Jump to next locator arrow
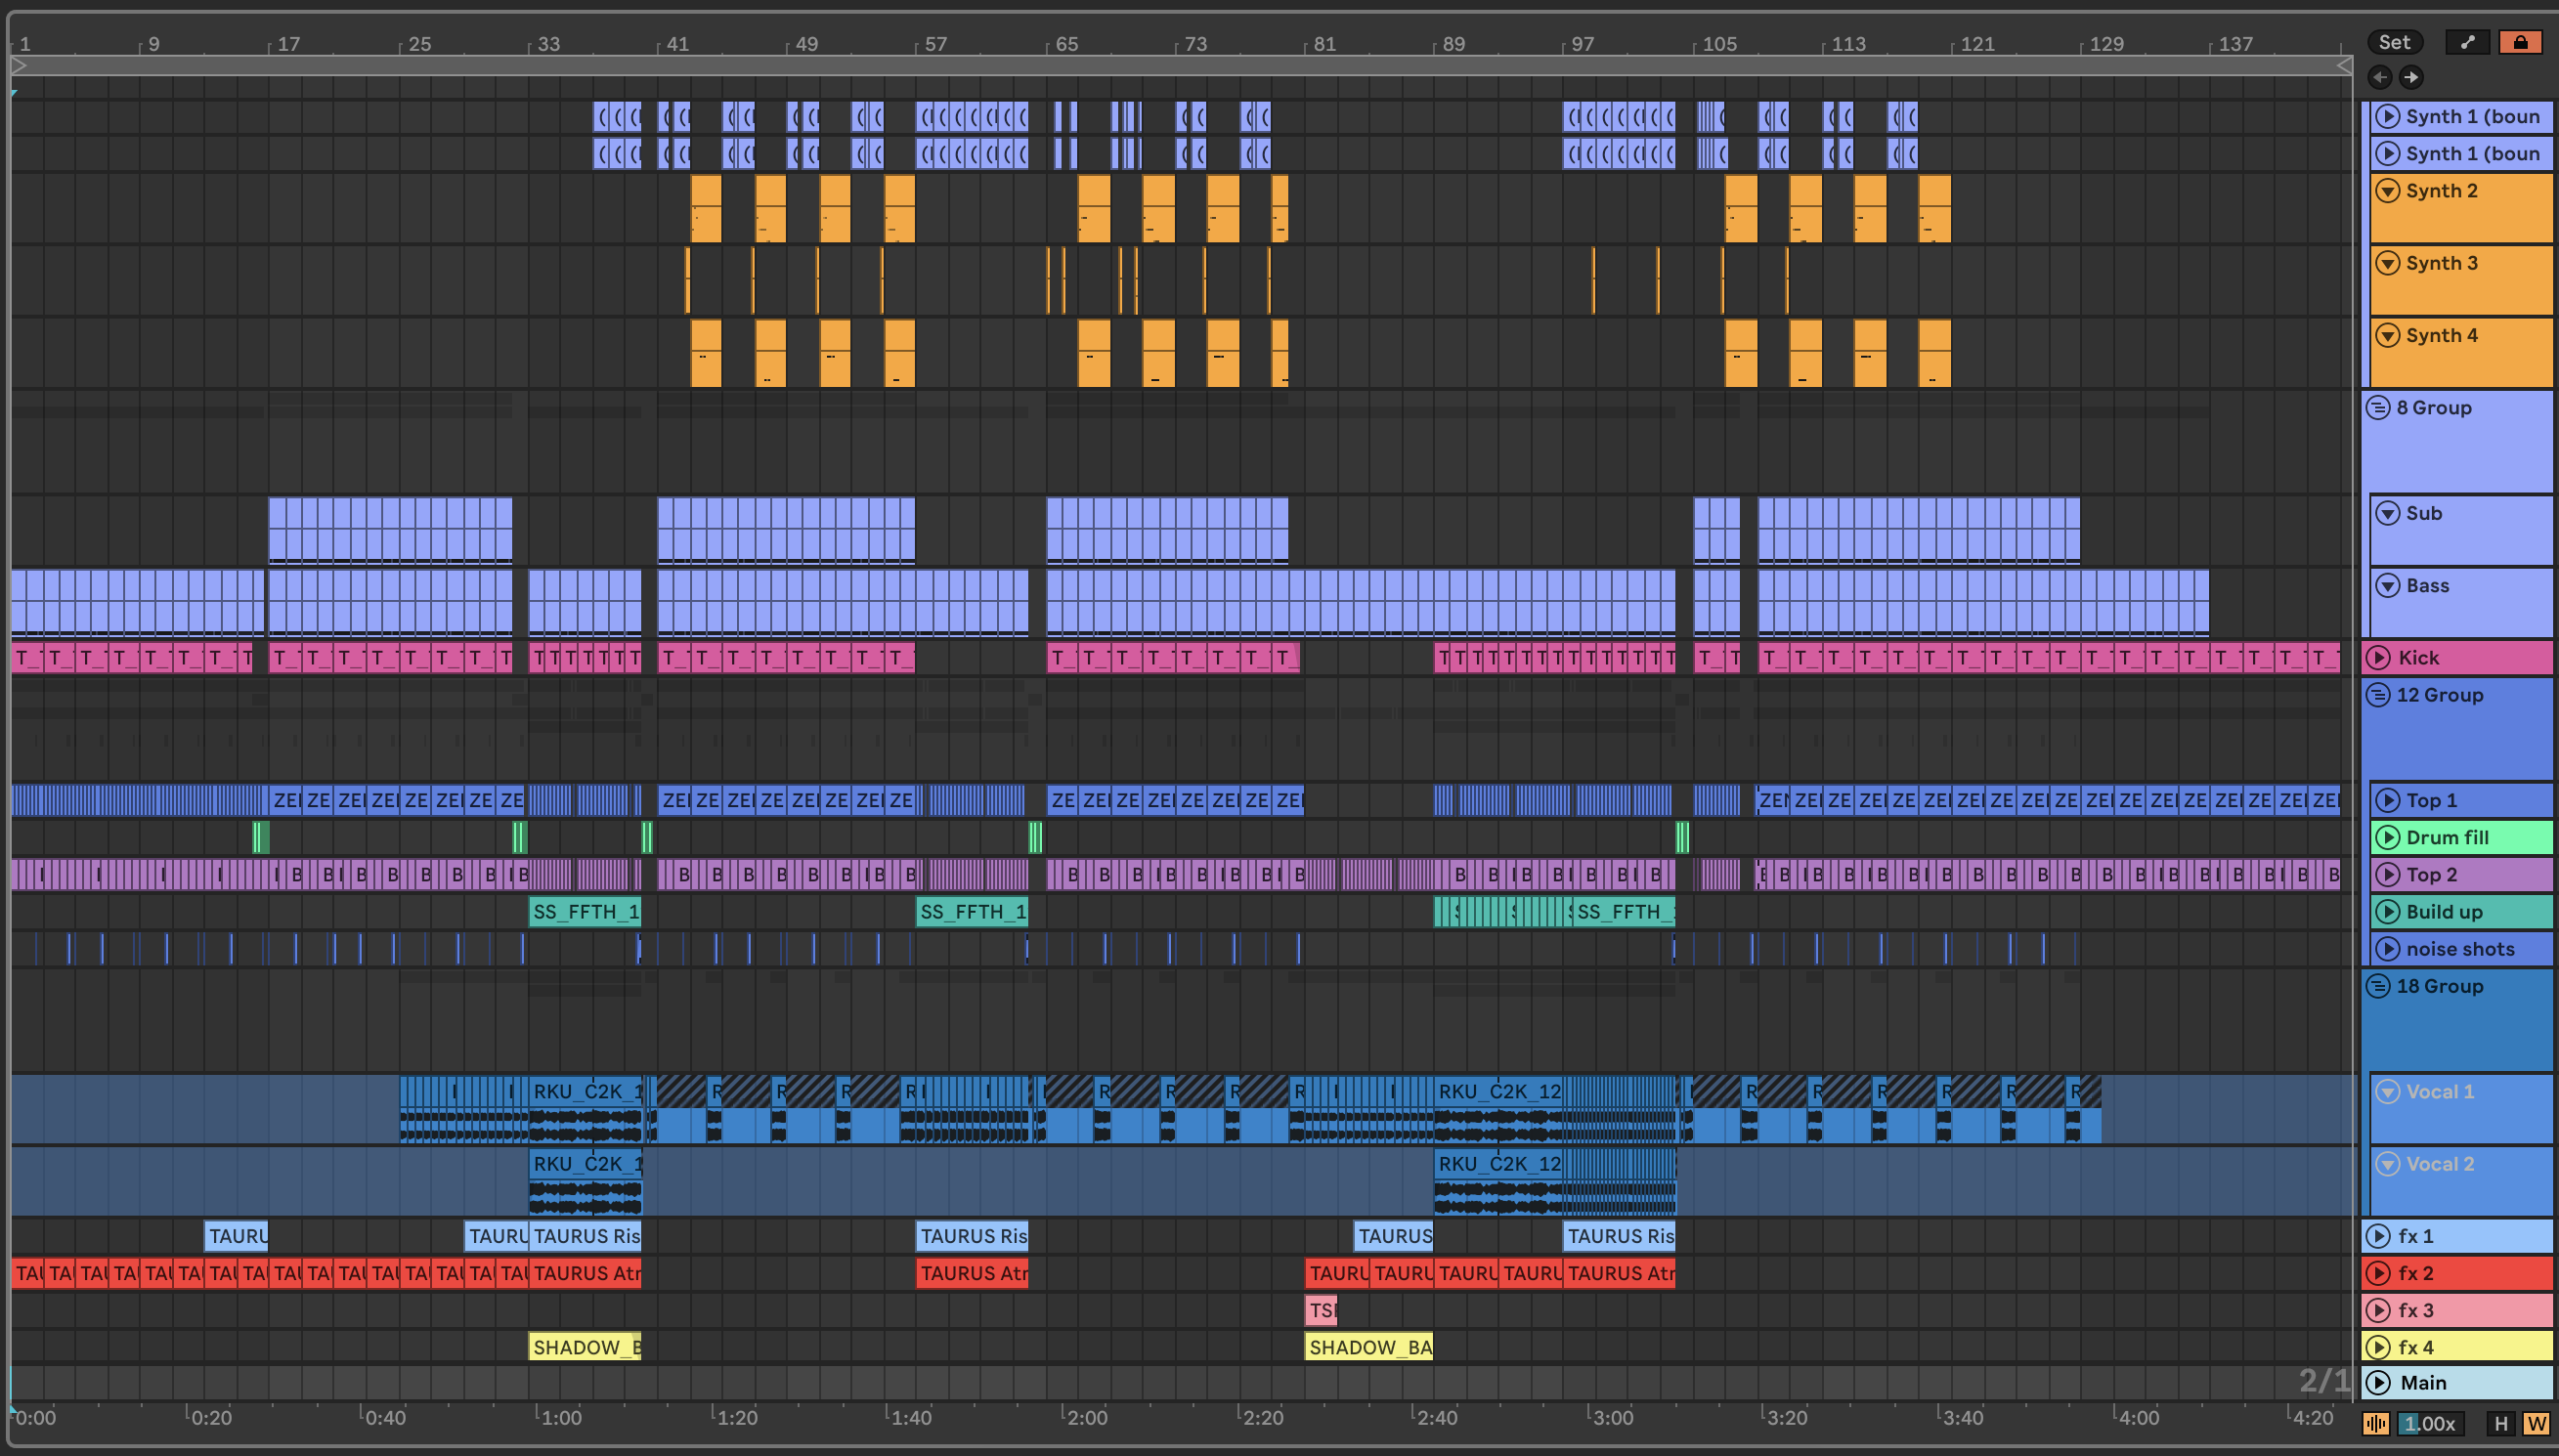 point(2411,77)
